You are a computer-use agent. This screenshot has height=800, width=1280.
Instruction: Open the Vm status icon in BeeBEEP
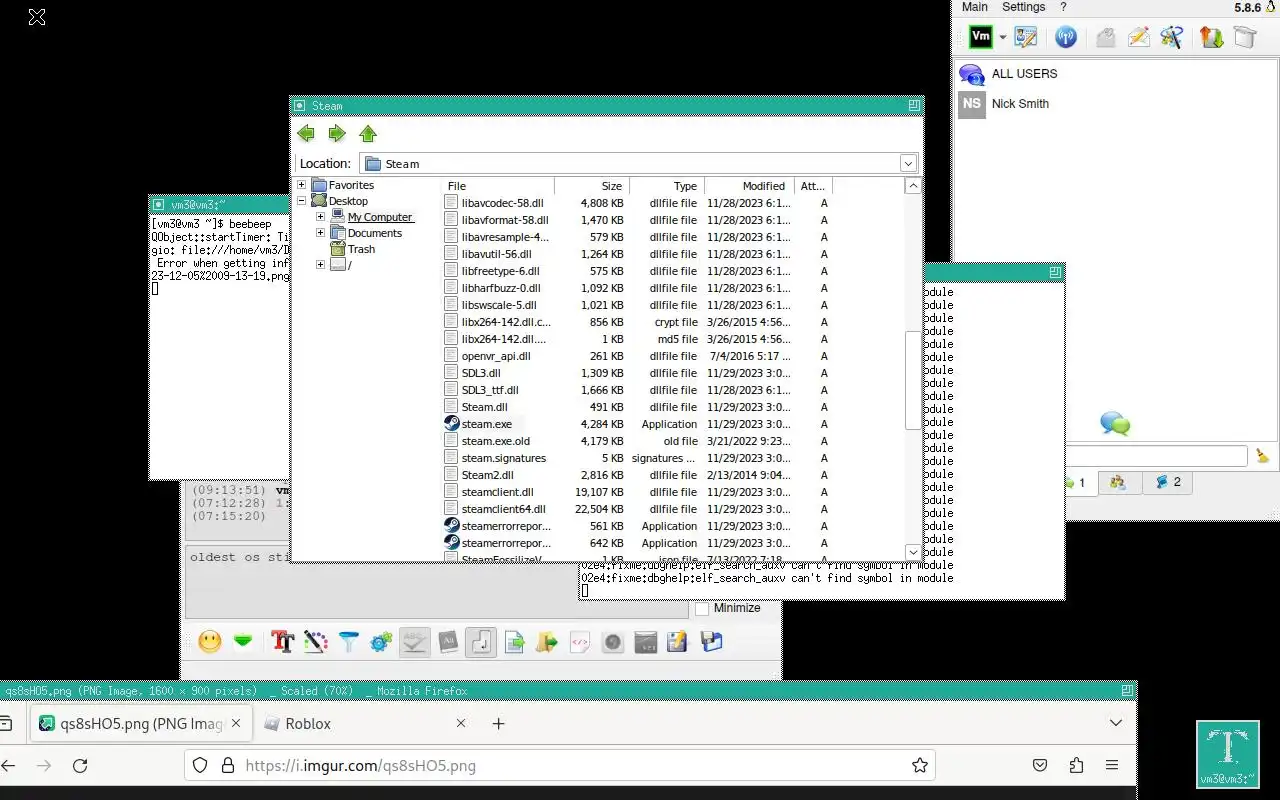coord(981,37)
